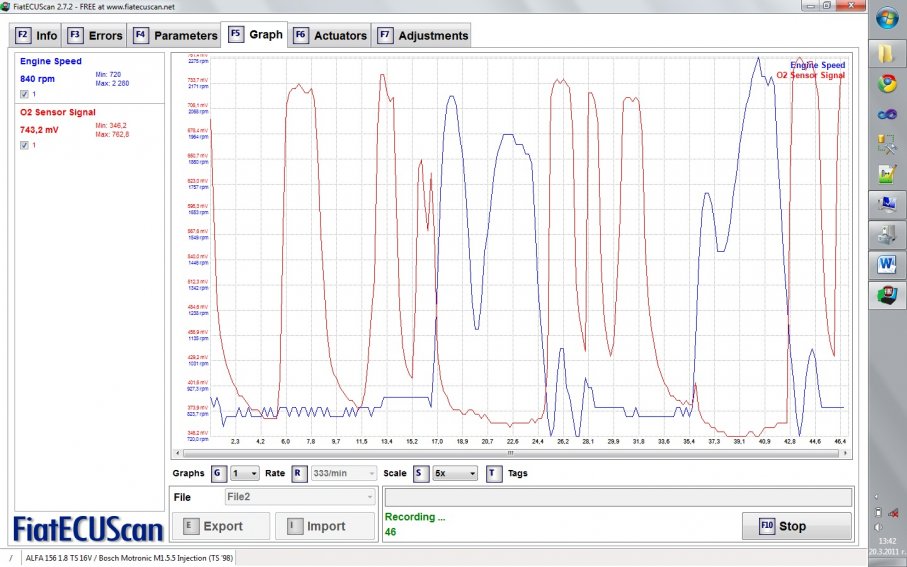Toggle the O2 Sensor Signal graph checkbox

(x=25, y=145)
